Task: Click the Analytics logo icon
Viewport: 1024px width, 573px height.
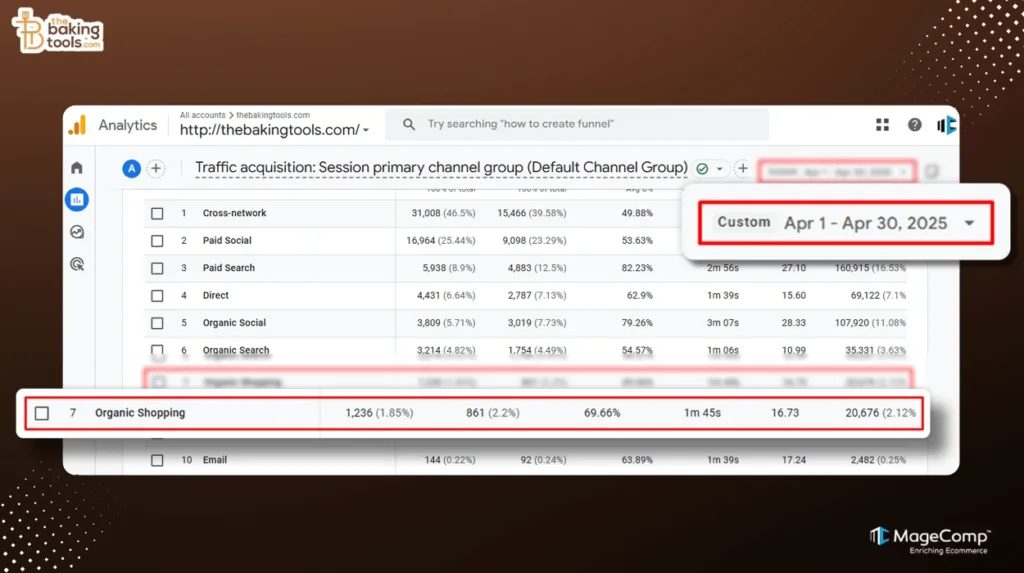Action: [77, 125]
